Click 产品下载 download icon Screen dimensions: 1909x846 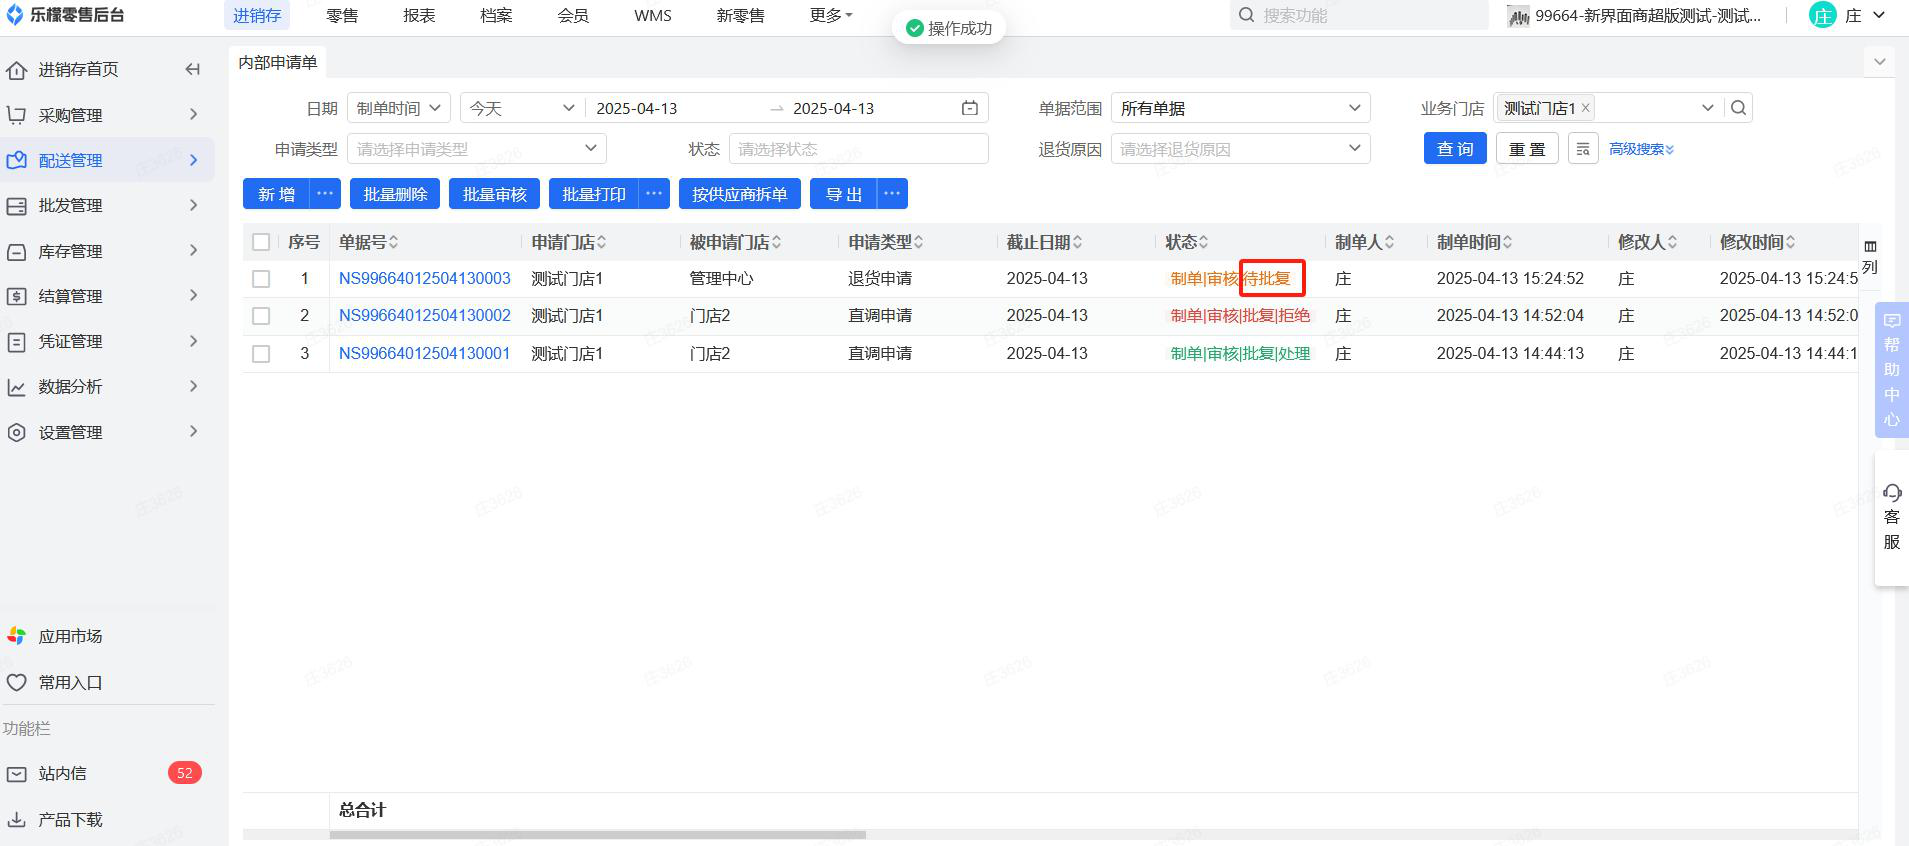point(17,819)
